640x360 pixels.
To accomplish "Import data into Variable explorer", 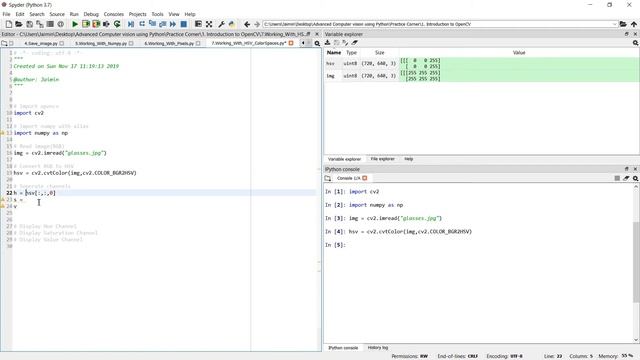I will coord(327,43).
